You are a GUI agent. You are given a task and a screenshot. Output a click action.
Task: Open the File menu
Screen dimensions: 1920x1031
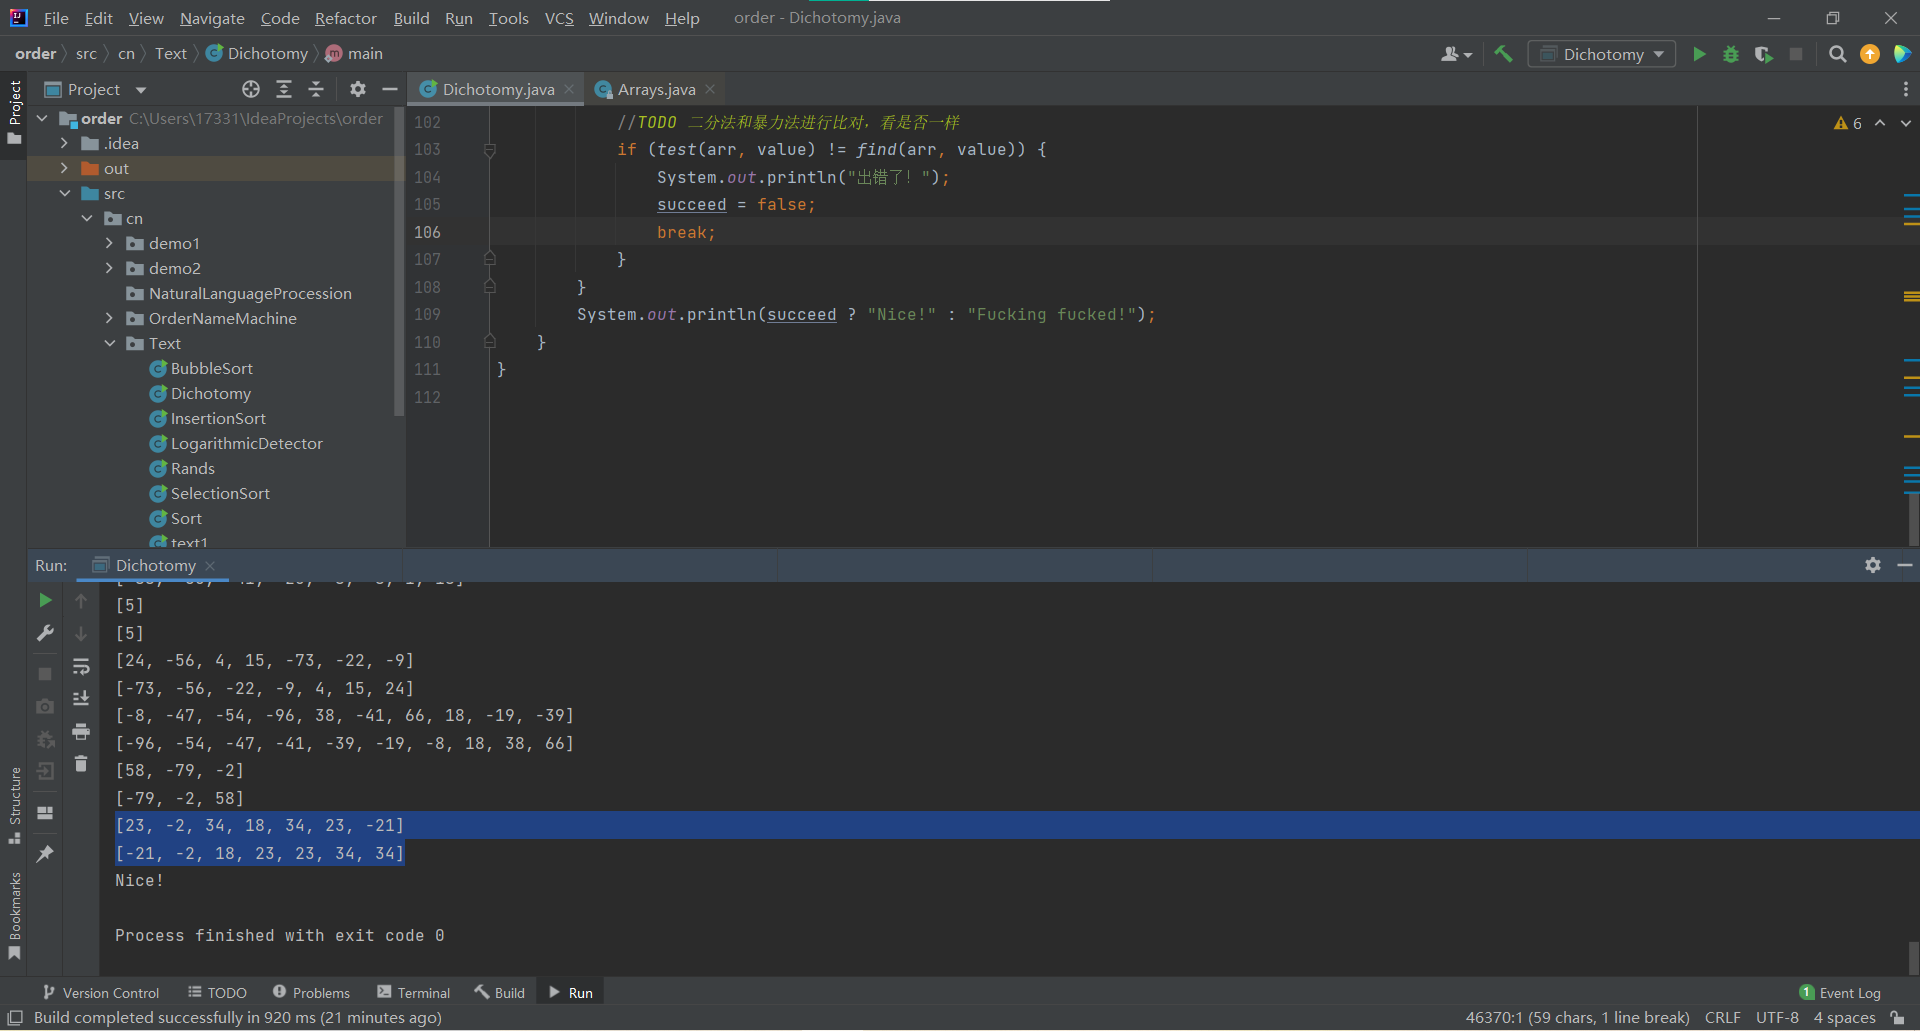[x=56, y=18]
